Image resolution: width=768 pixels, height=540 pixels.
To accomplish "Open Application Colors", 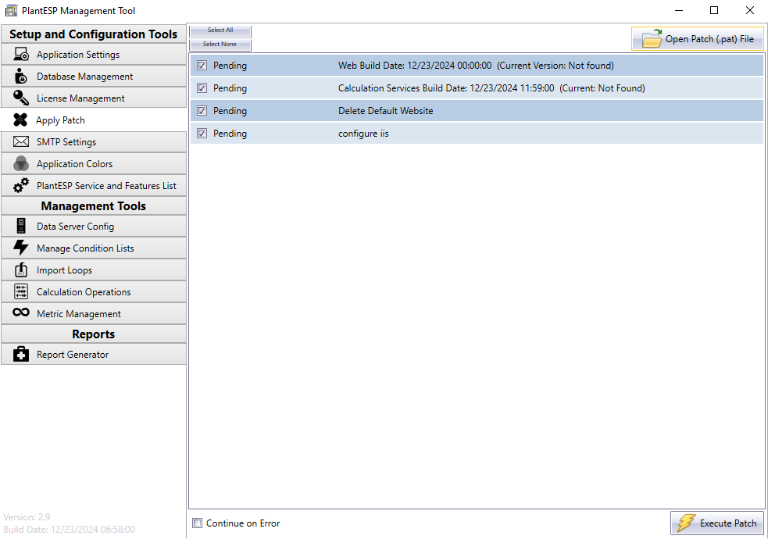I will (94, 164).
